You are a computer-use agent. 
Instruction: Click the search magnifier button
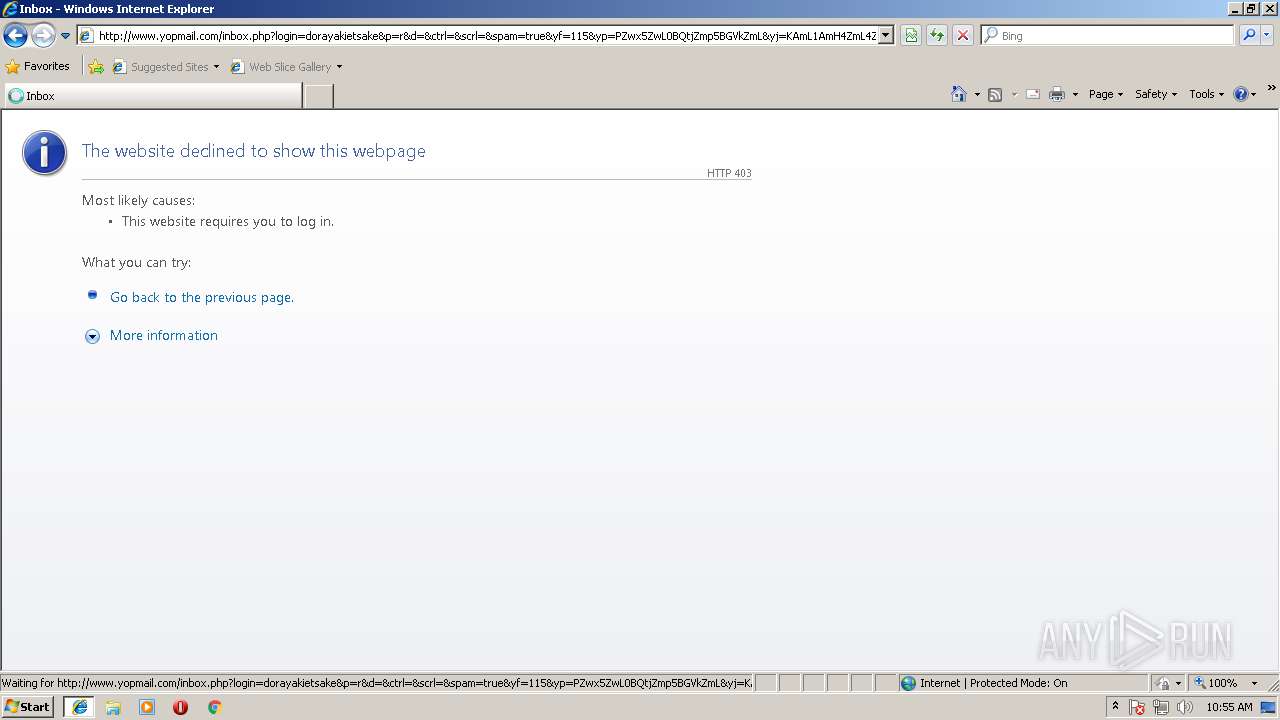[x=1248, y=36]
